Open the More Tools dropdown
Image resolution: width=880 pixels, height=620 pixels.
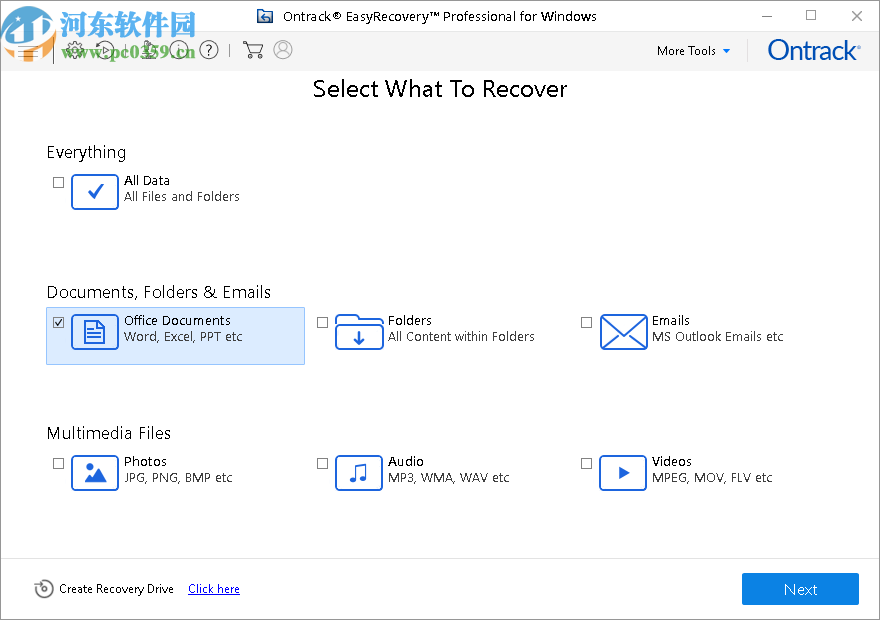(x=693, y=50)
